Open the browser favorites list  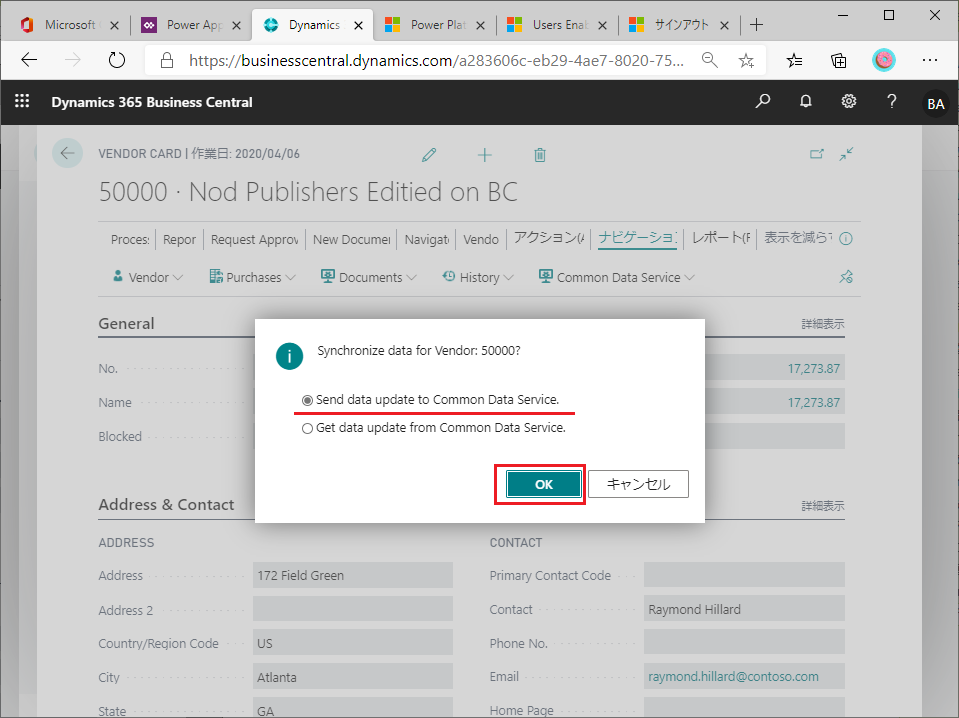794,60
